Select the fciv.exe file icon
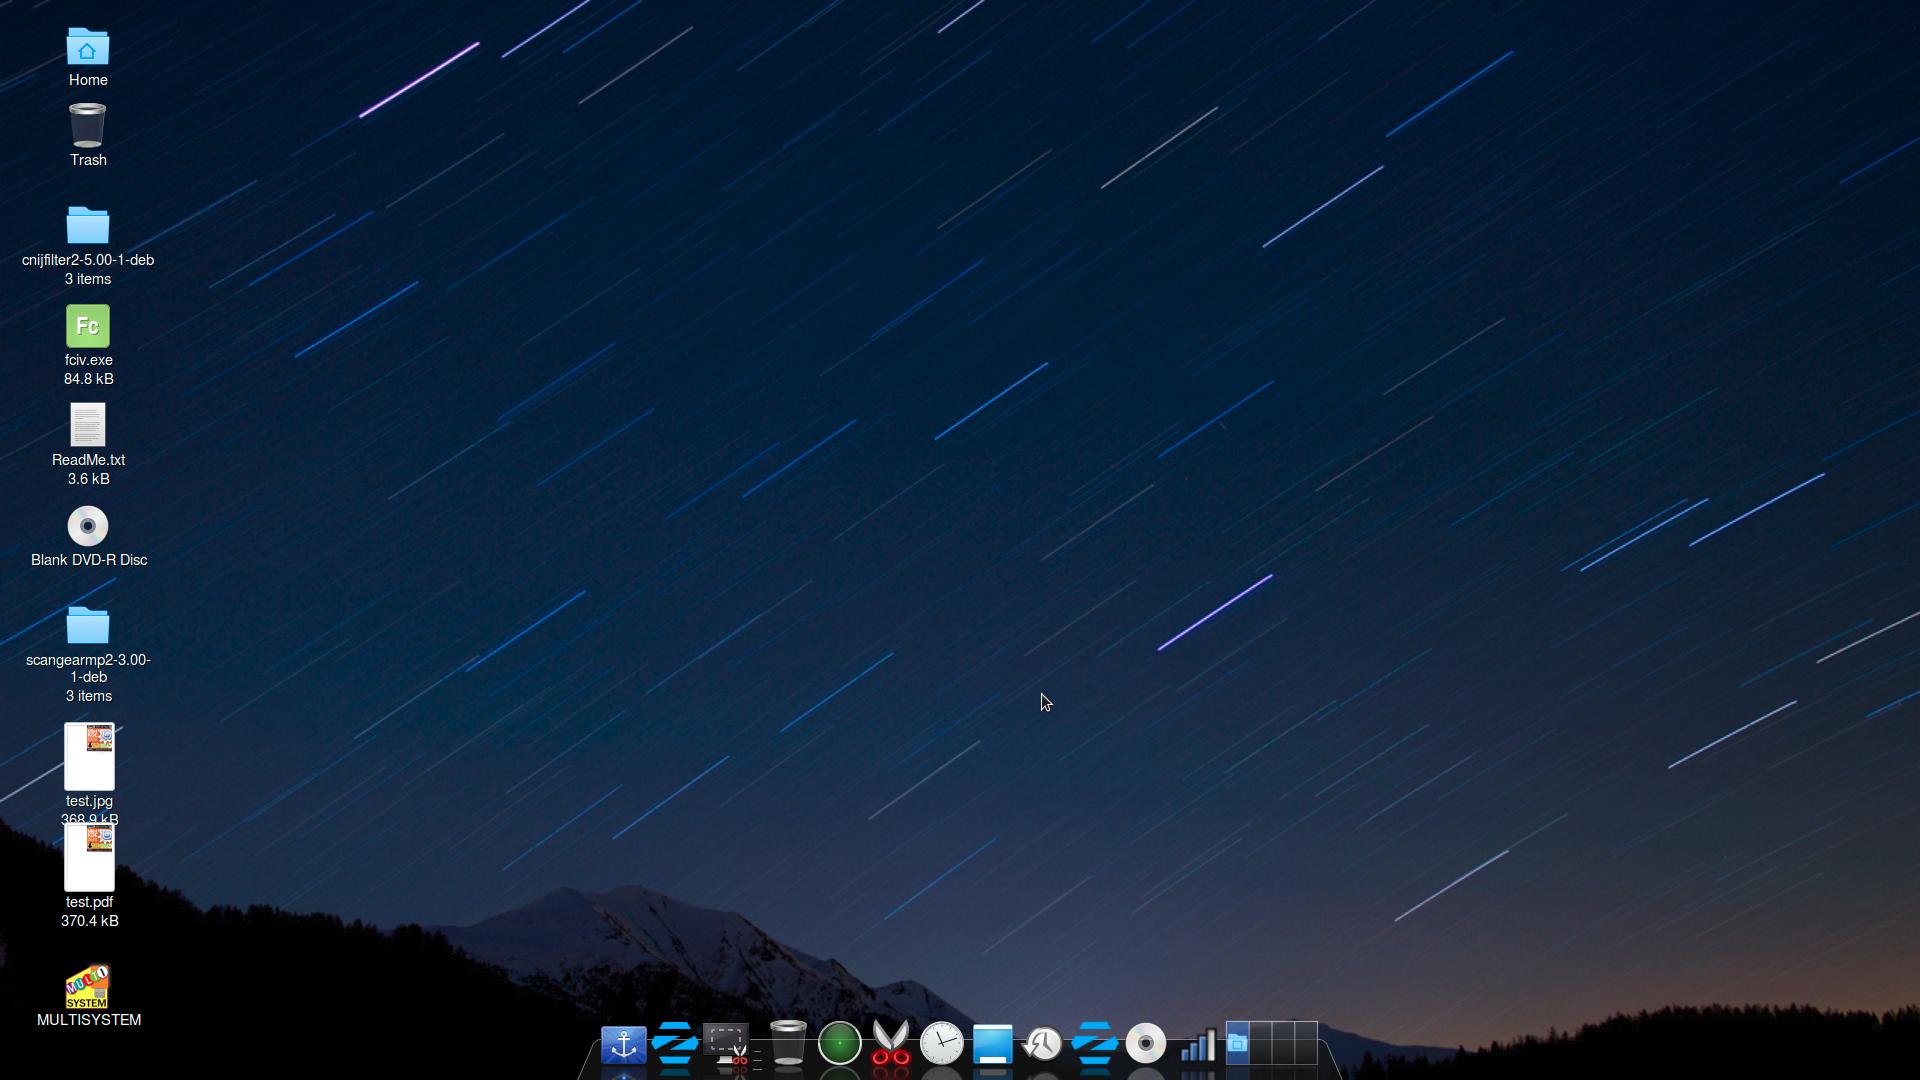 pyautogui.click(x=88, y=326)
